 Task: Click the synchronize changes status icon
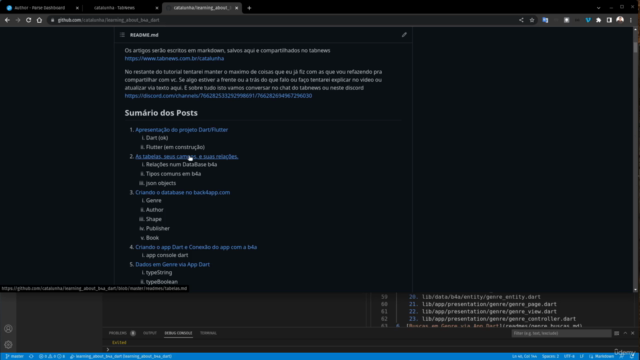31,356
